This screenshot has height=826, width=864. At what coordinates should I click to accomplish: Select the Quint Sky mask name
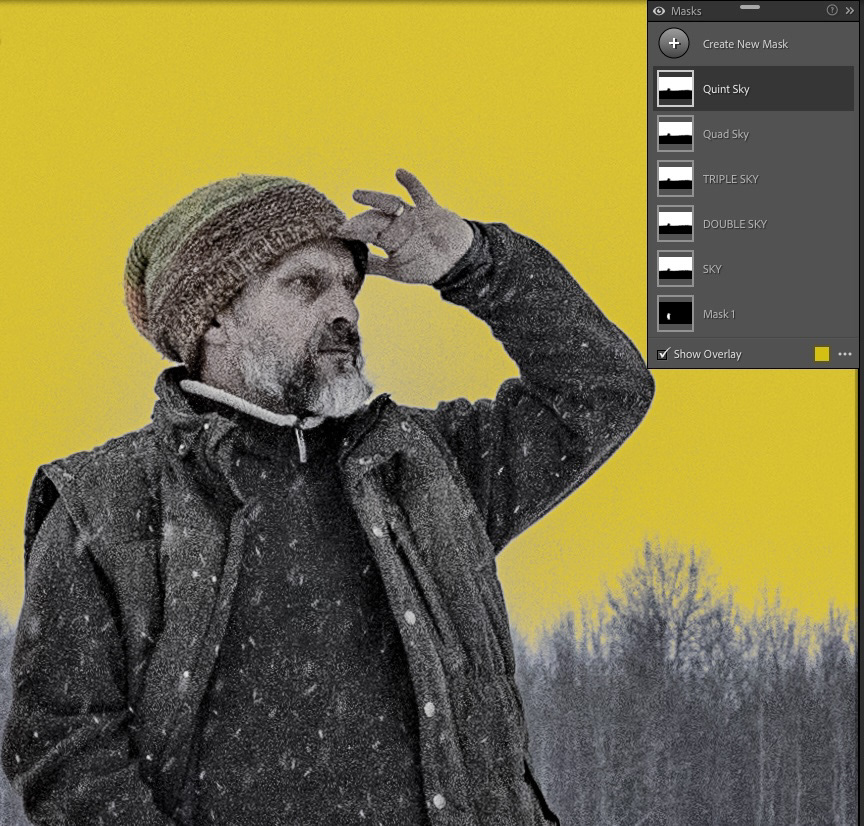coord(726,89)
